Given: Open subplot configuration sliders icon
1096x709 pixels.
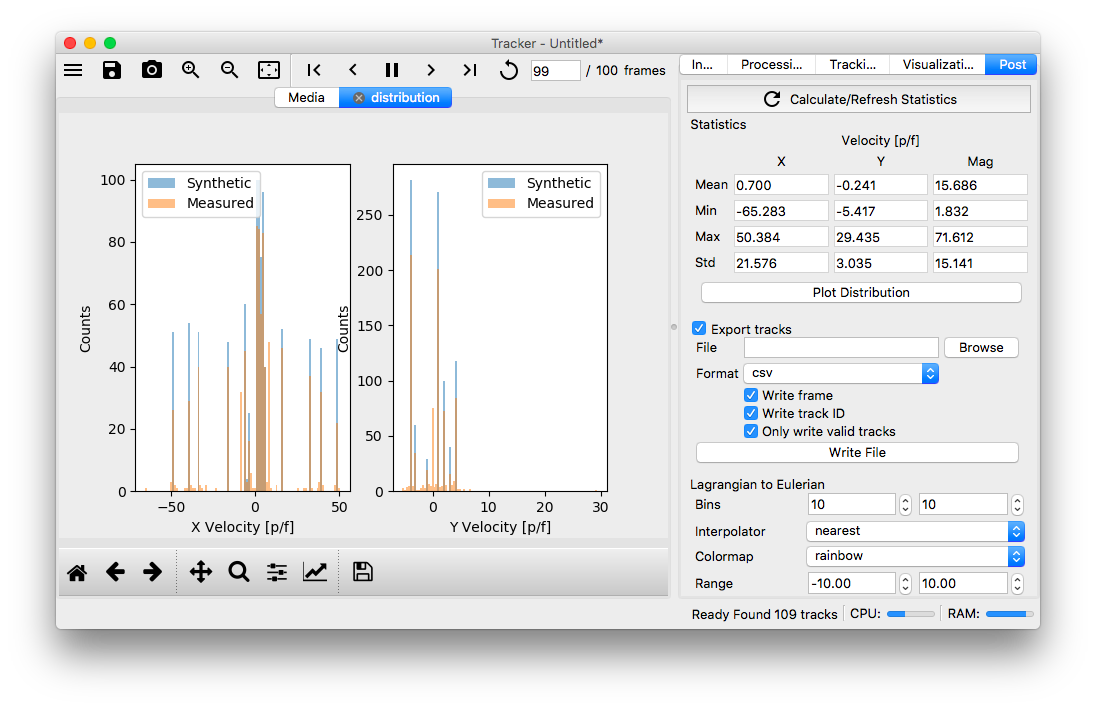Looking at the screenshot, I should pyautogui.click(x=277, y=572).
